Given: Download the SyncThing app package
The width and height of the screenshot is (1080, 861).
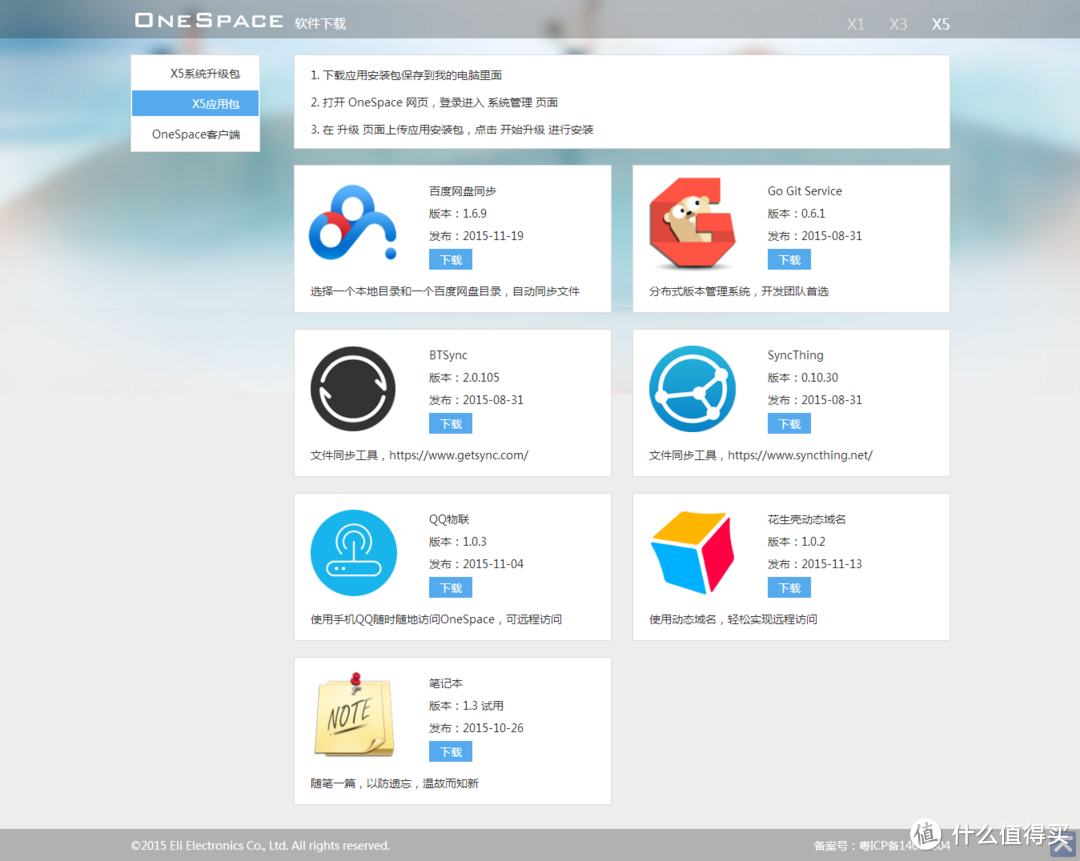Looking at the screenshot, I should 789,424.
